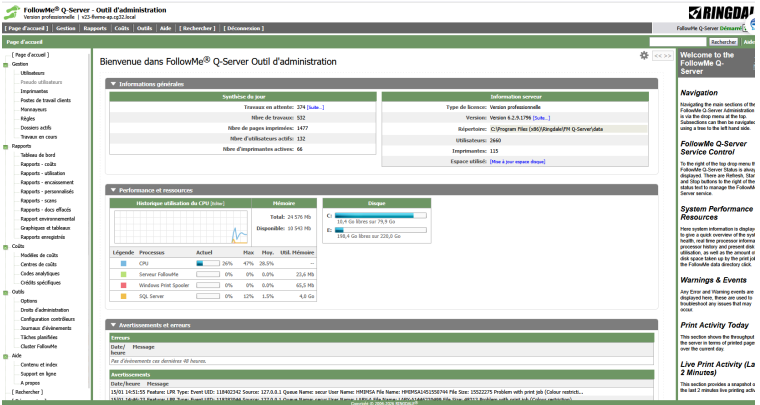Open the Gestion menu in top bar
Viewport: 760px width, 405px height.
point(65,28)
